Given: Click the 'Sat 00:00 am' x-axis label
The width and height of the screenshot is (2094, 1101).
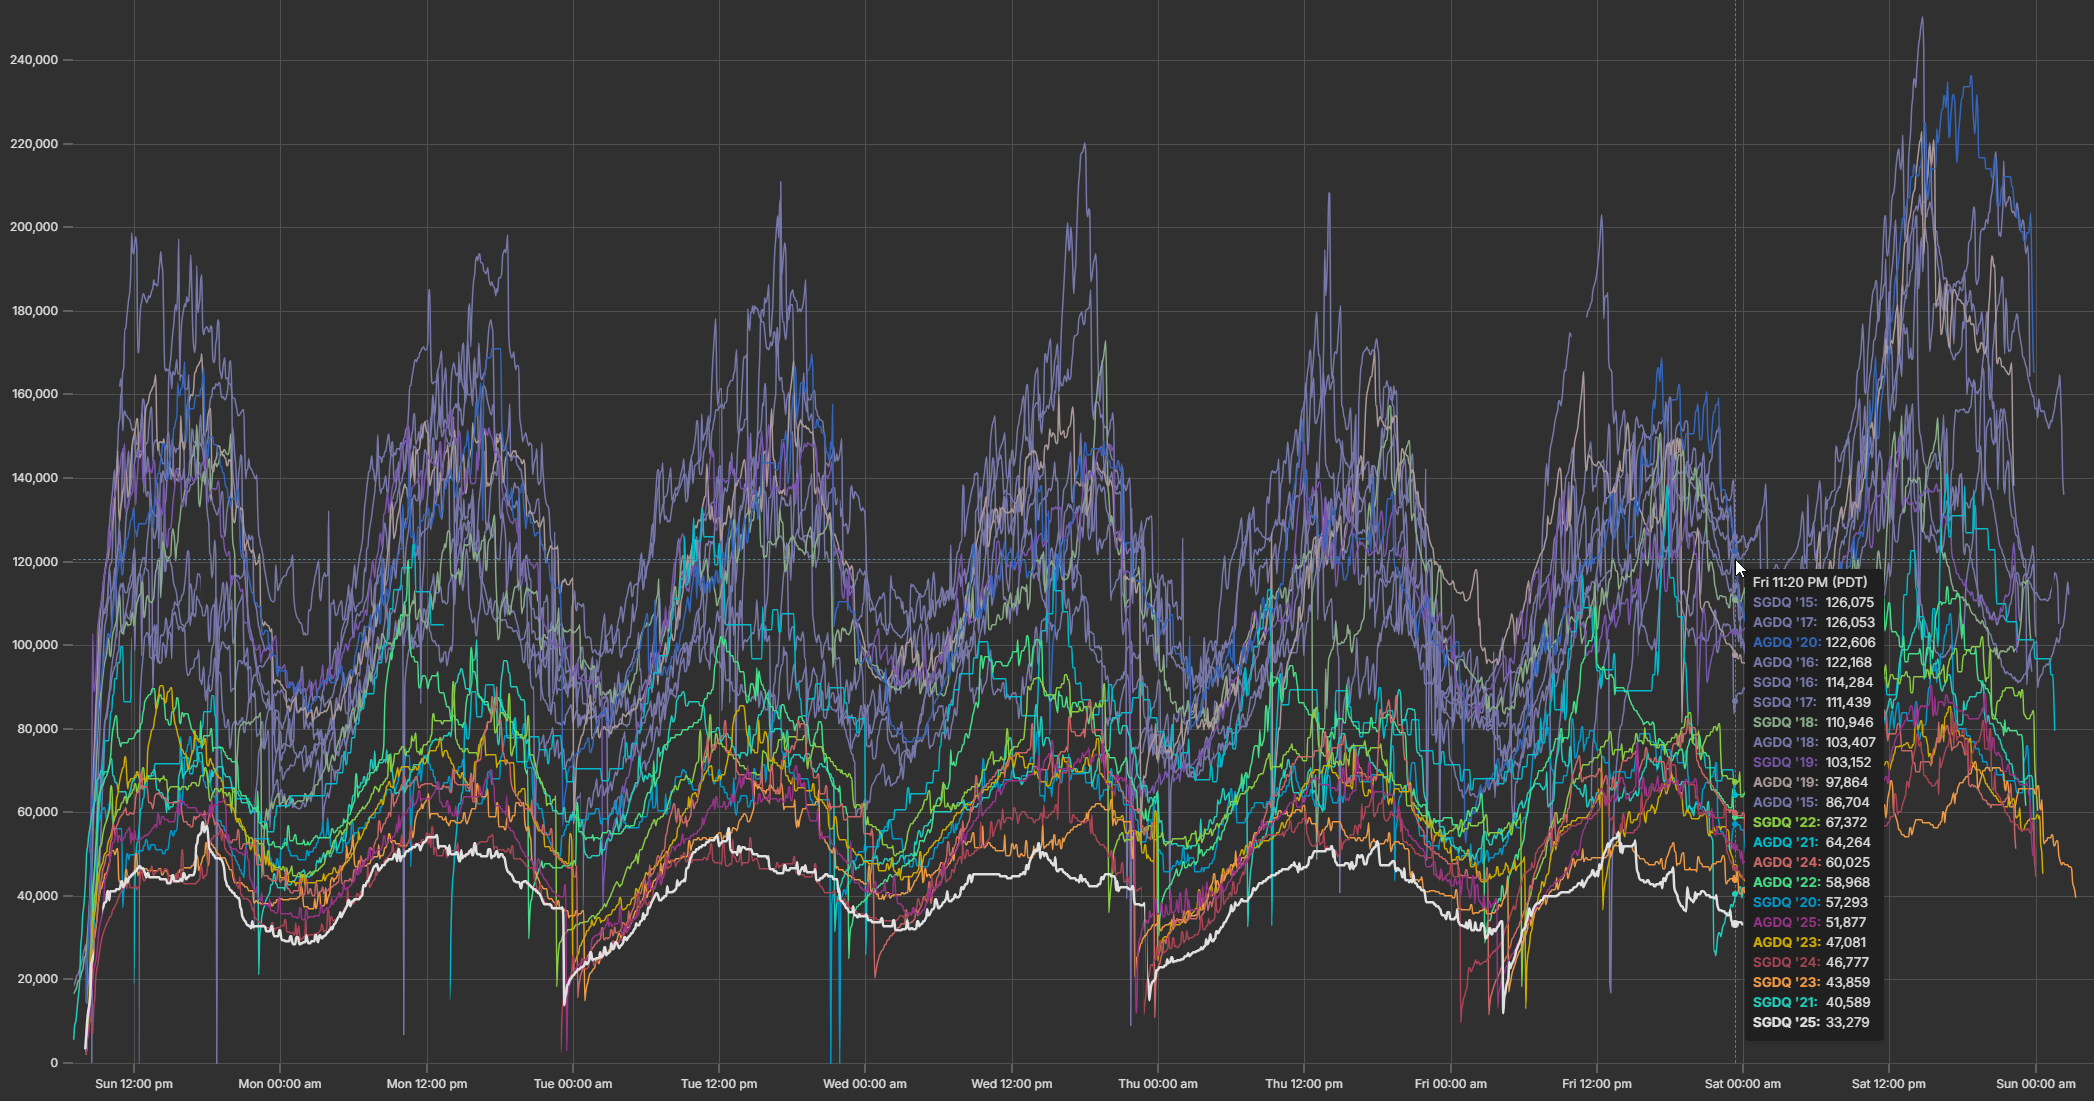Looking at the screenshot, I should (1743, 1084).
